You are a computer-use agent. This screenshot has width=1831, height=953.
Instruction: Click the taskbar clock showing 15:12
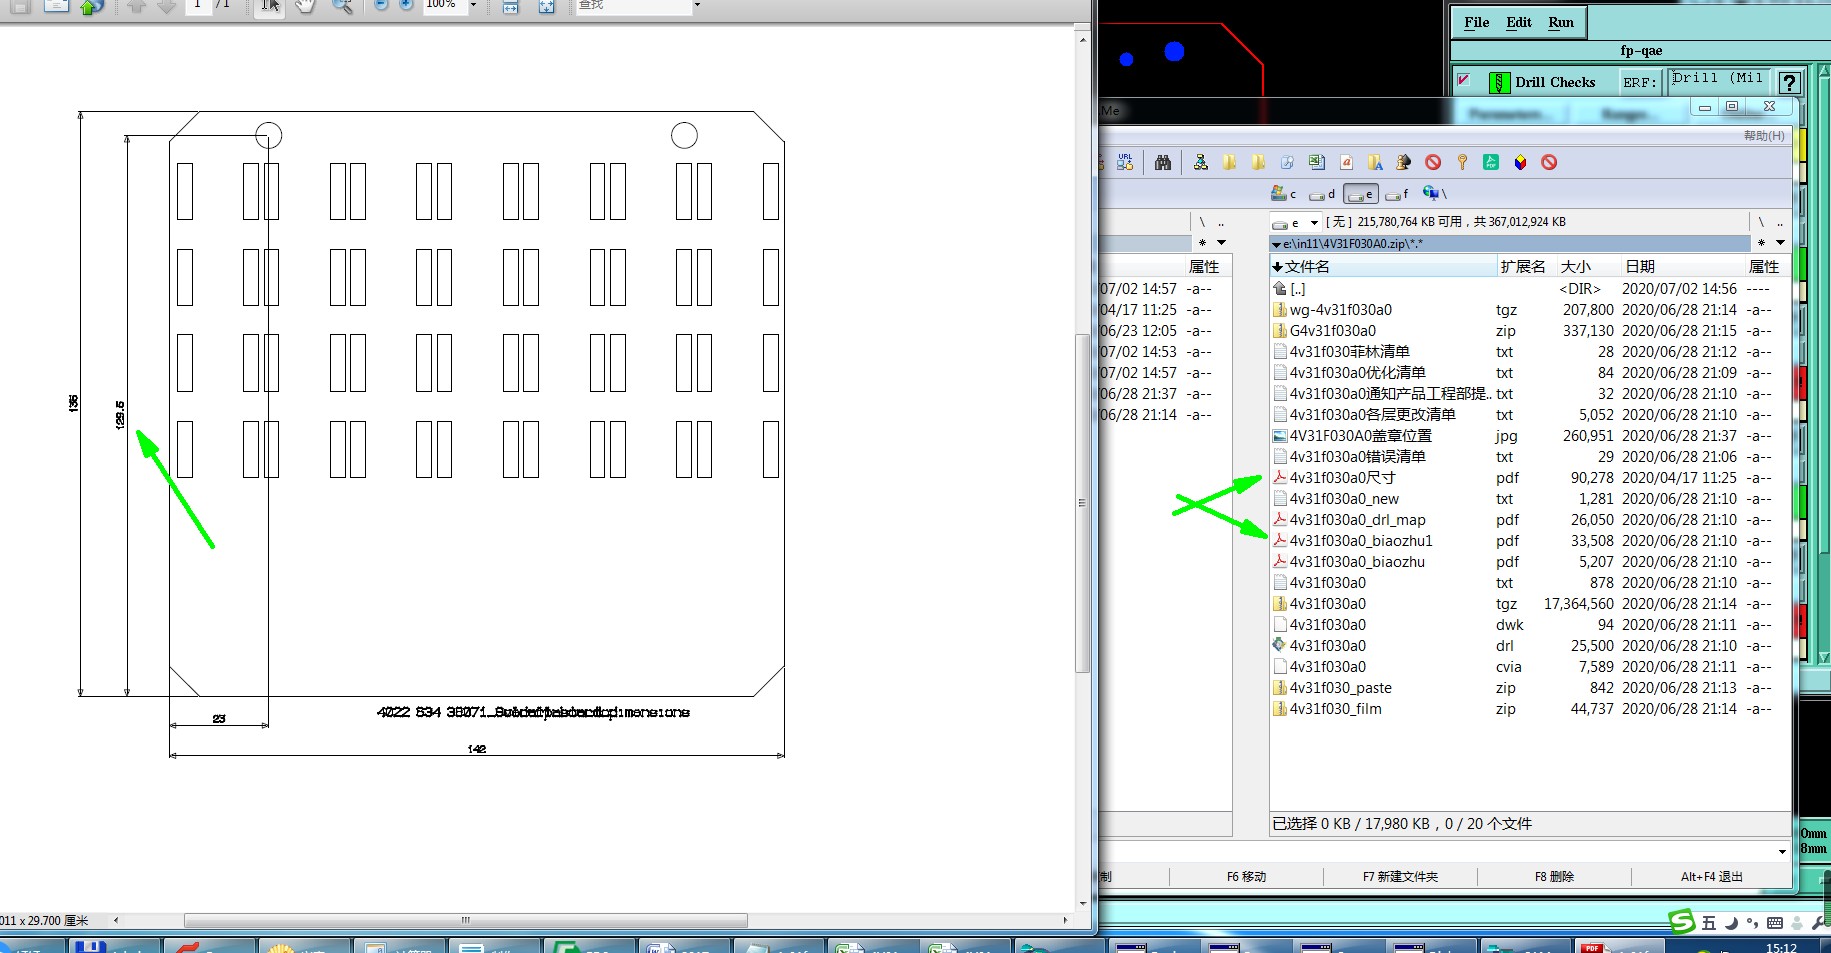click(1781, 947)
